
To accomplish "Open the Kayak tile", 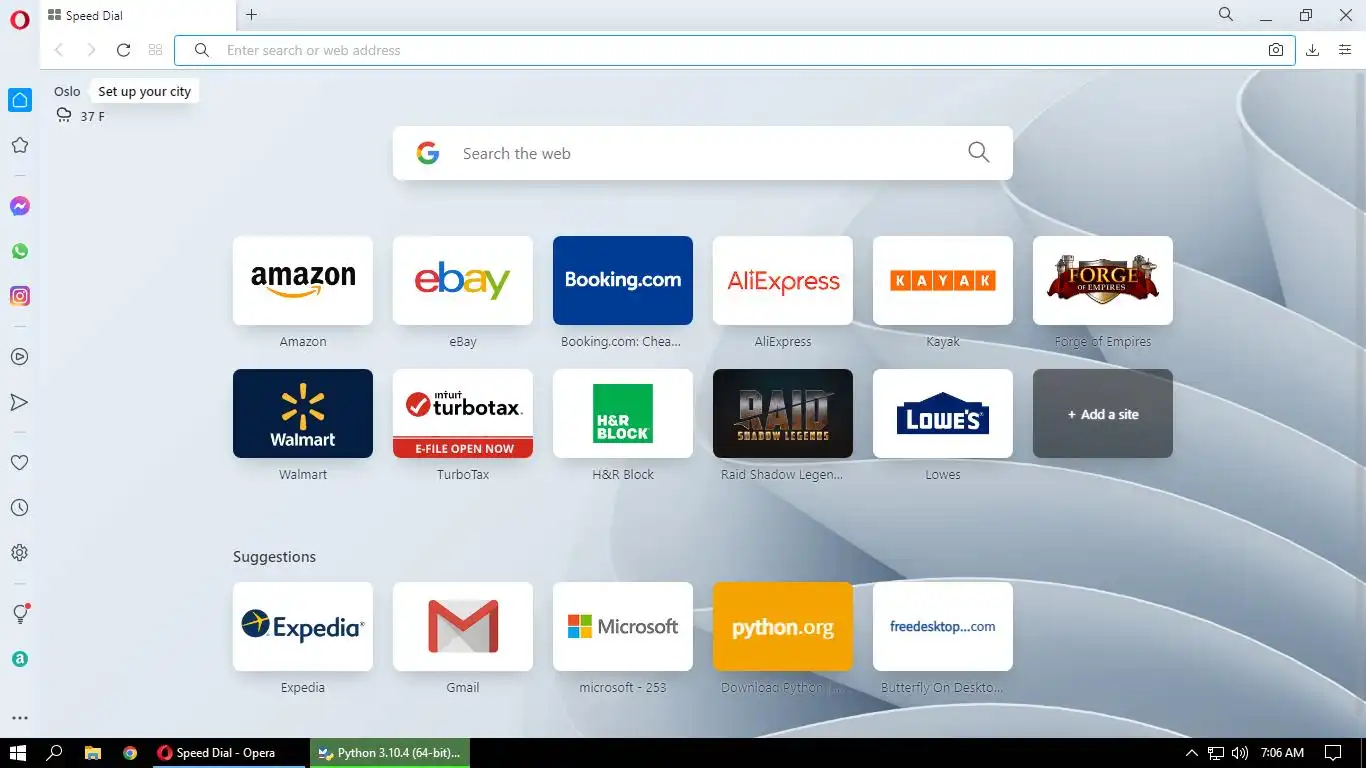I will tap(943, 280).
